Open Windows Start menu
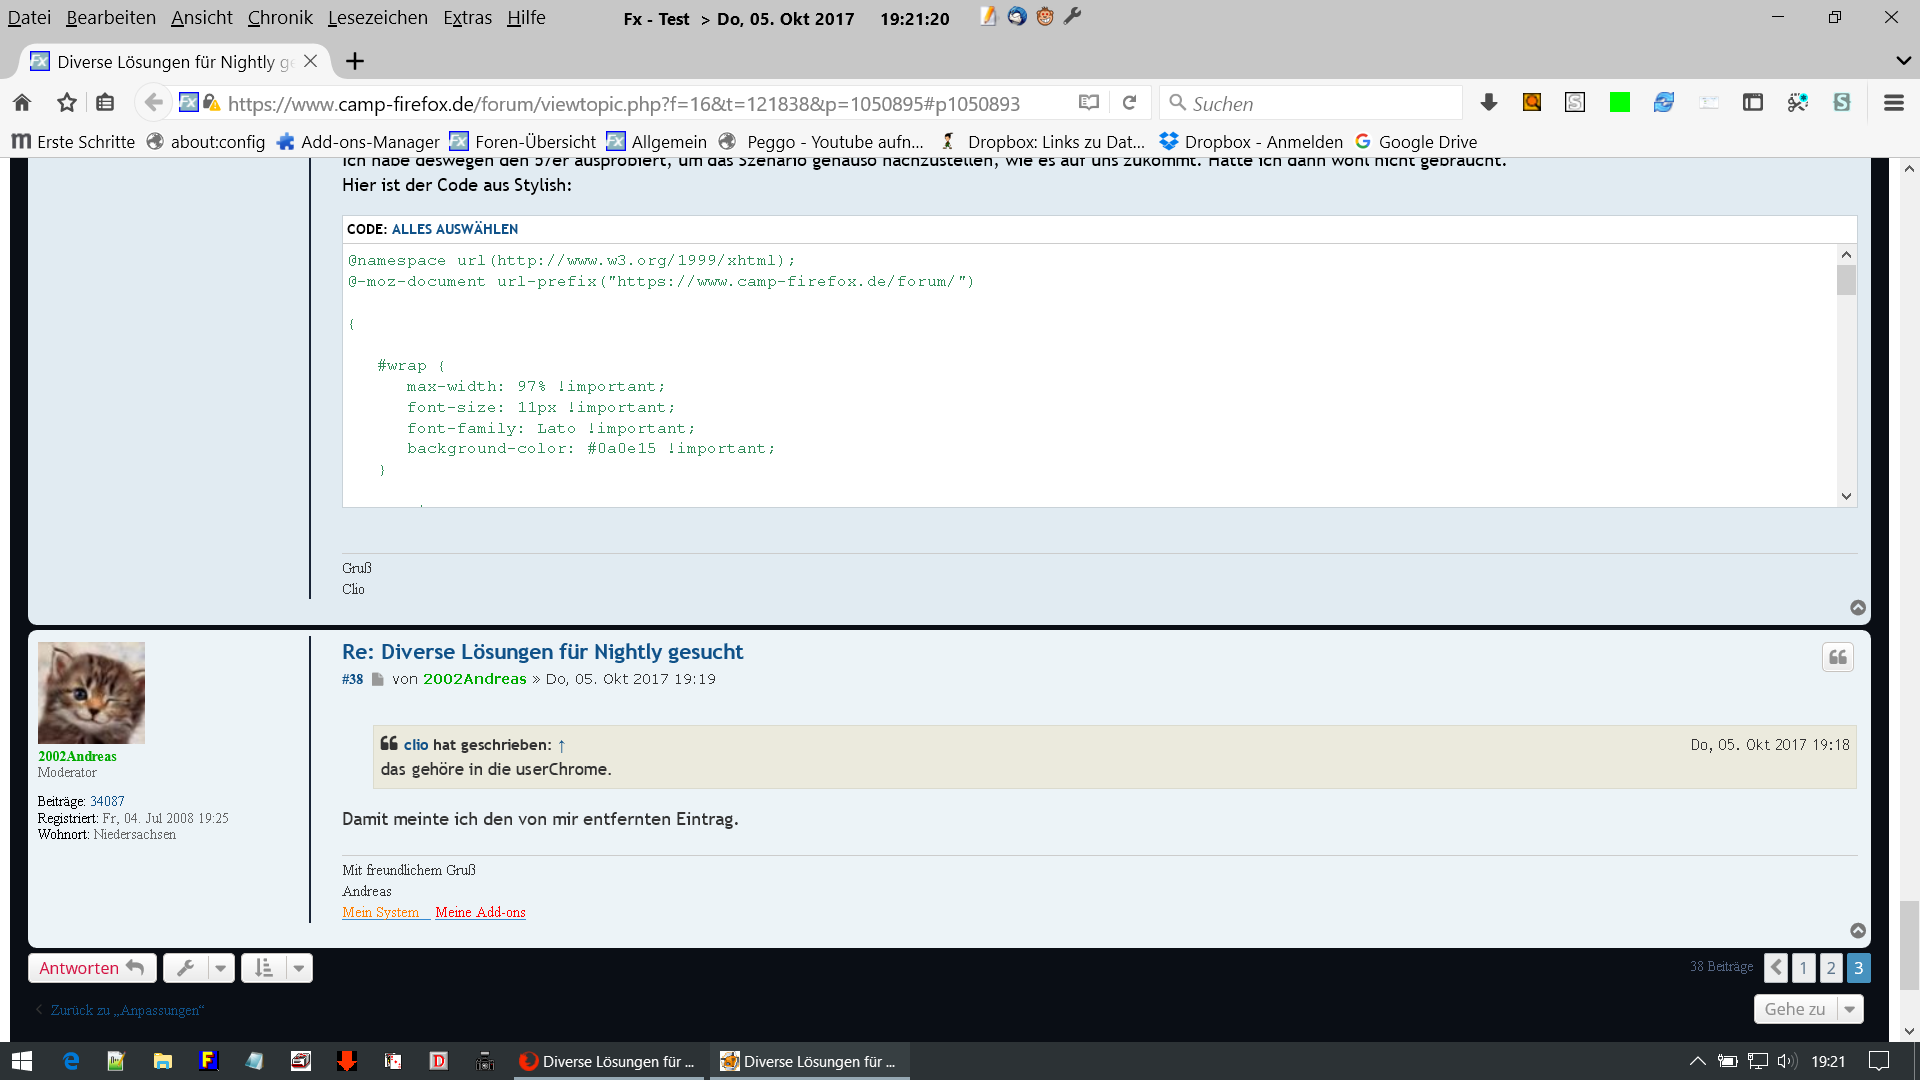The width and height of the screenshot is (1920, 1080). coord(22,1061)
